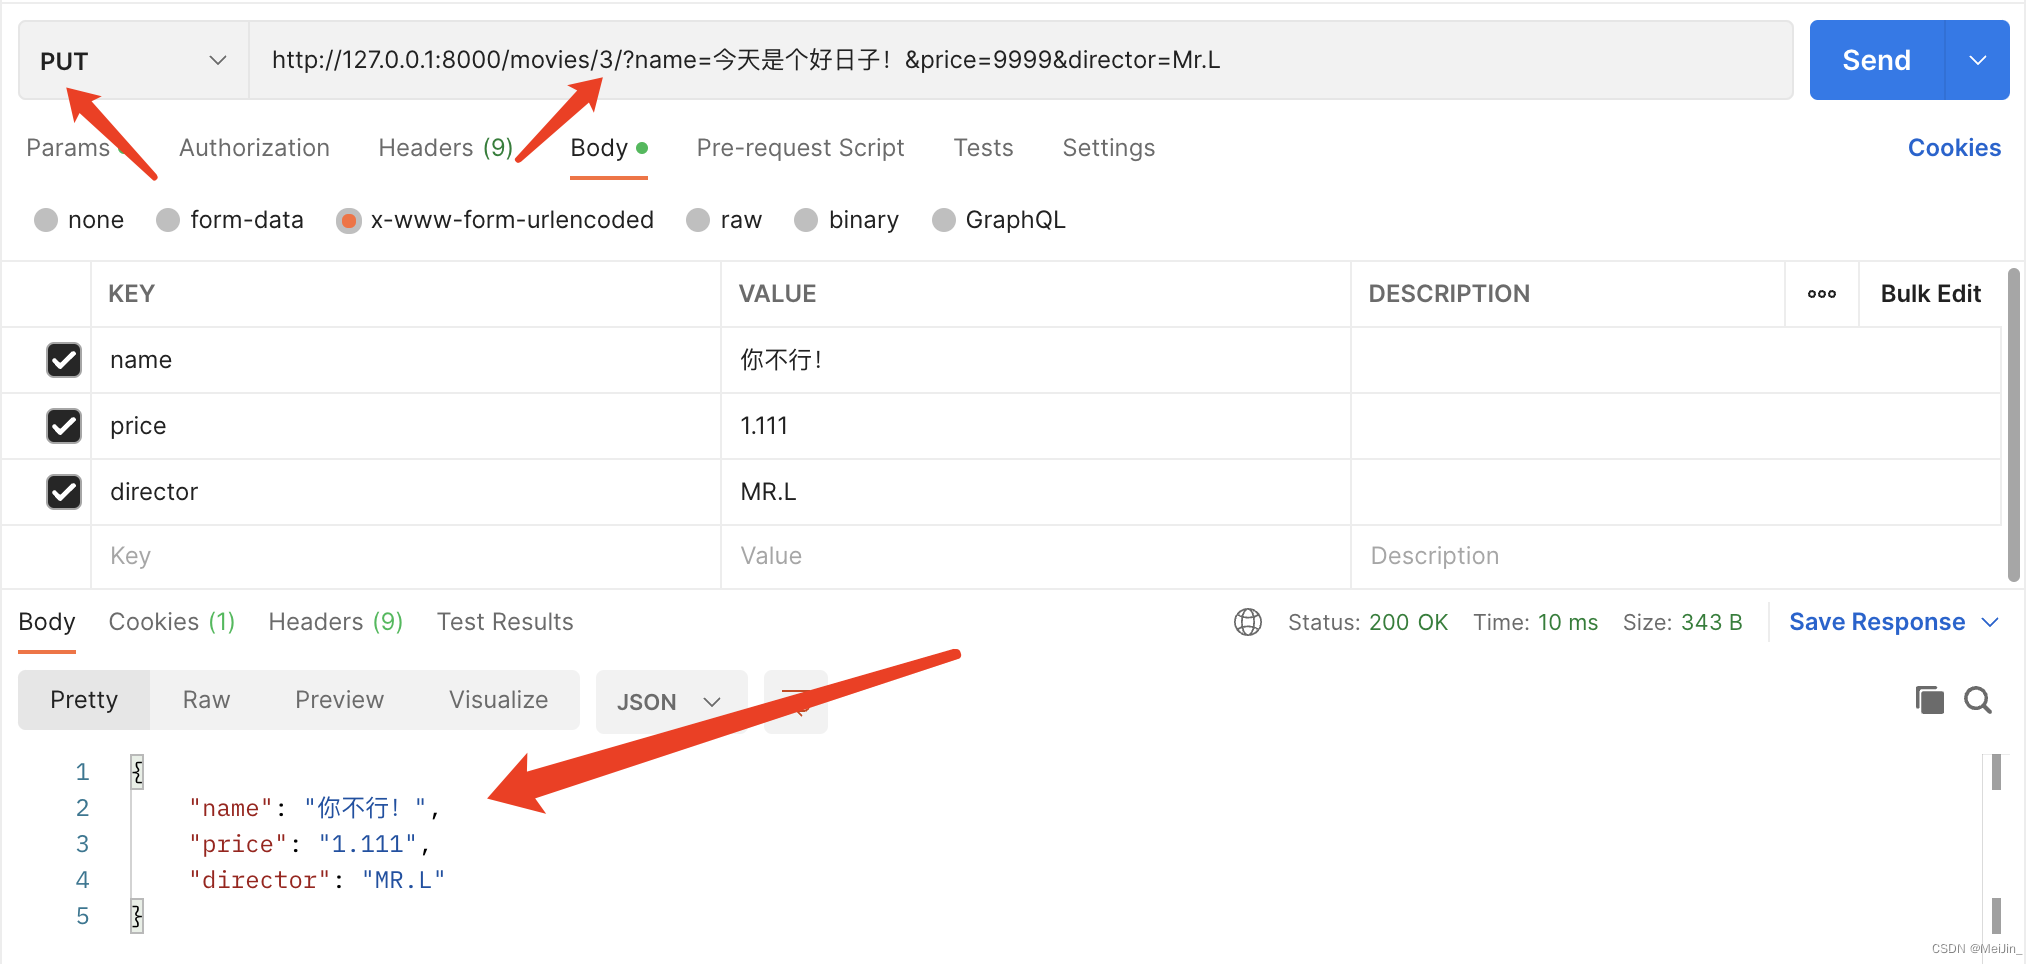
Task: Collapse the JSON object at line 1
Action: [137, 772]
